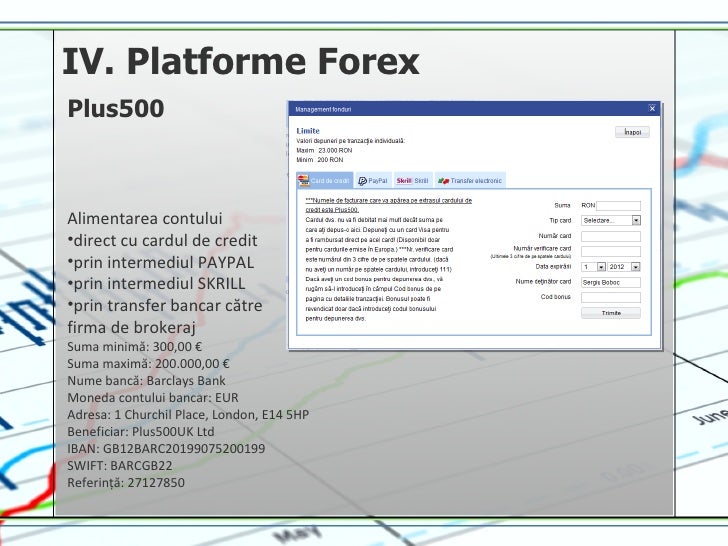Click the 'prin intermediul SKRILL' bullet

pyautogui.click(x=156, y=284)
